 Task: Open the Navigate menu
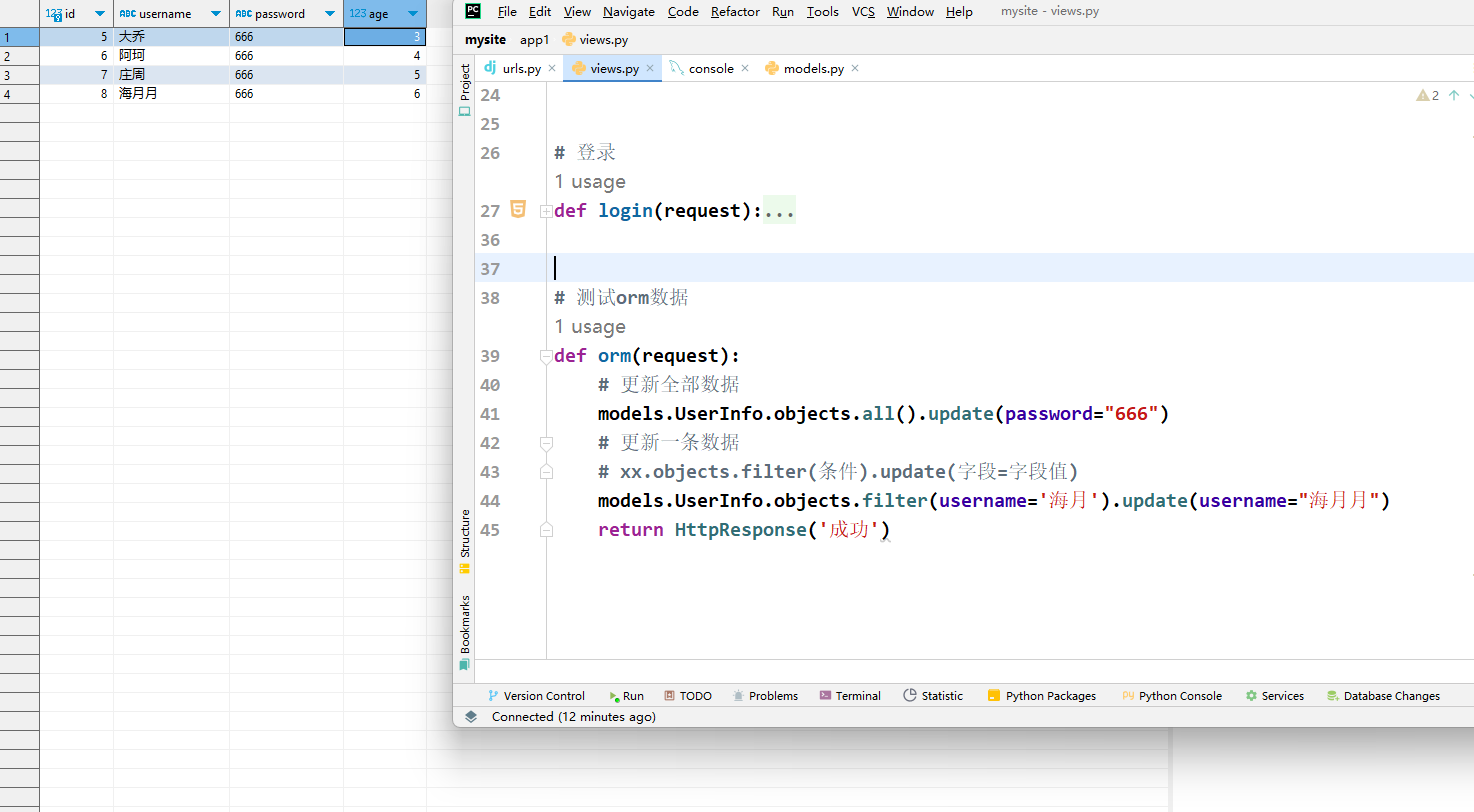click(629, 12)
